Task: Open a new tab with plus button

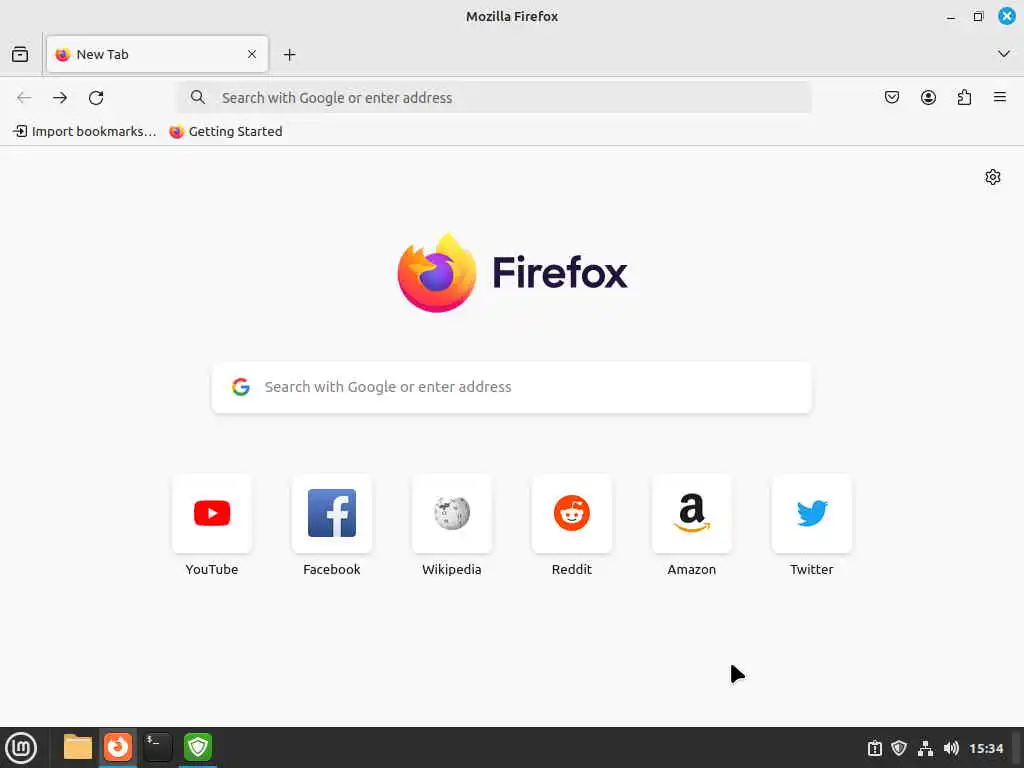Action: 289,54
